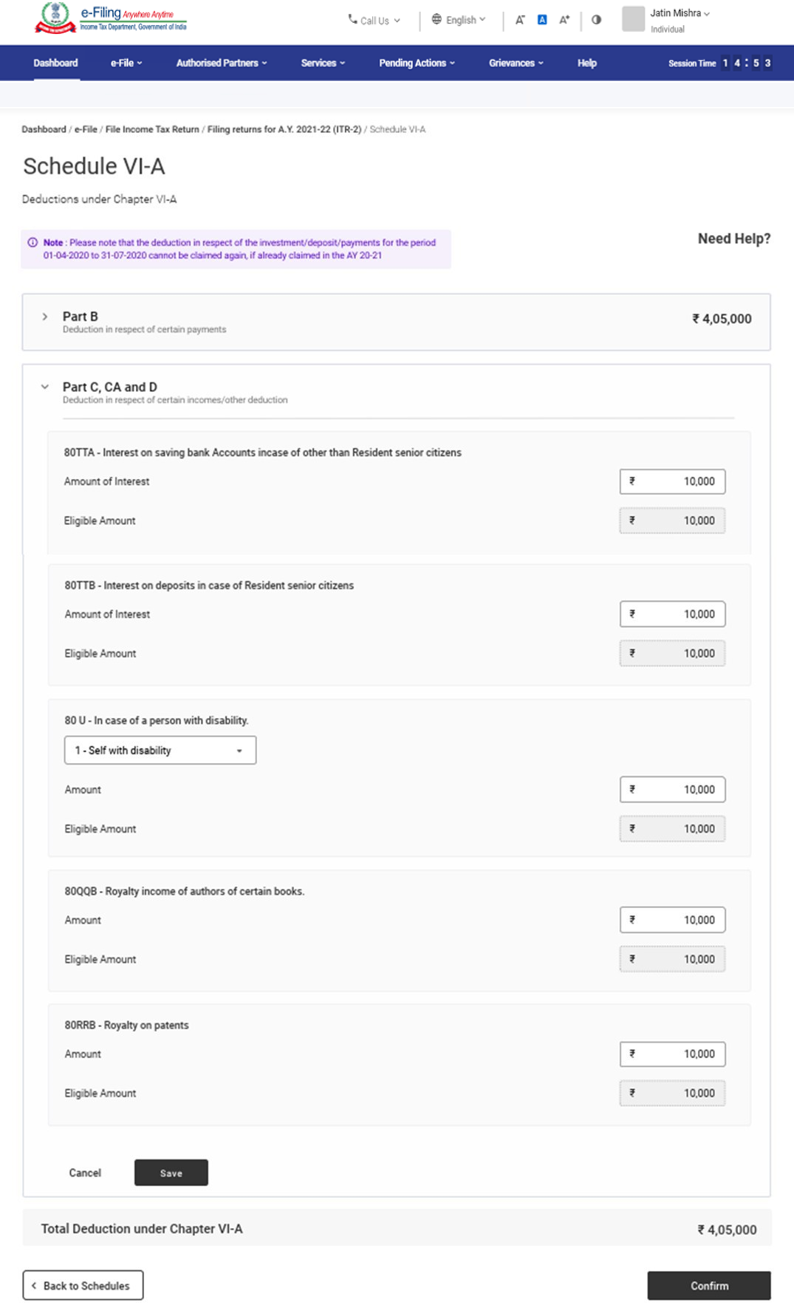The width and height of the screenshot is (794, 1314).
Task: Click the e-Filing portal logo
Action: pos(111,19)
